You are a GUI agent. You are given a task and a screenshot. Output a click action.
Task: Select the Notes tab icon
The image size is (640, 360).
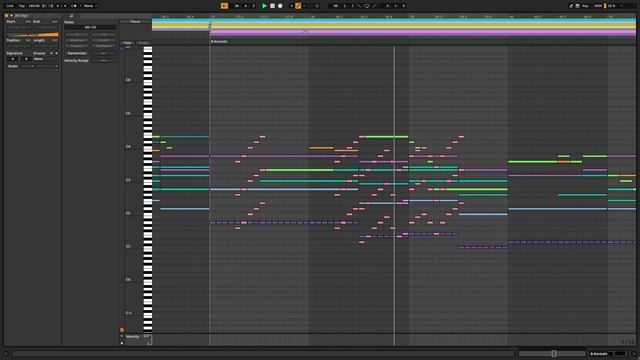click(x=71, y=16)
